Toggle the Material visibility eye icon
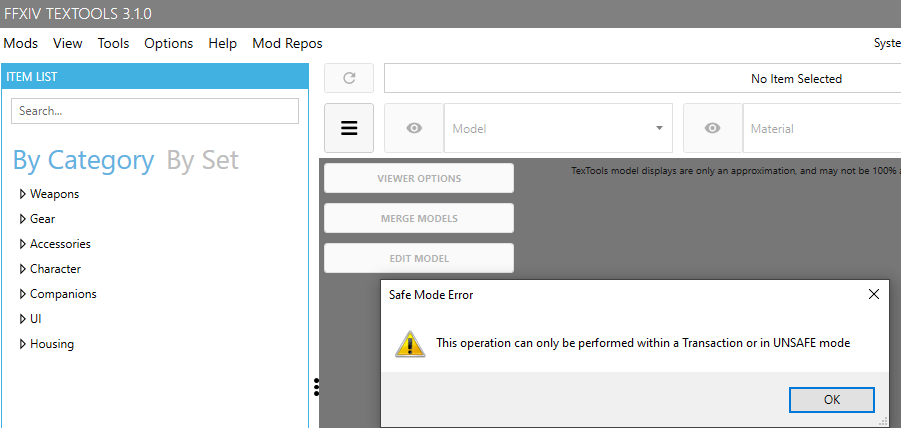 click(x=713, y=128)
